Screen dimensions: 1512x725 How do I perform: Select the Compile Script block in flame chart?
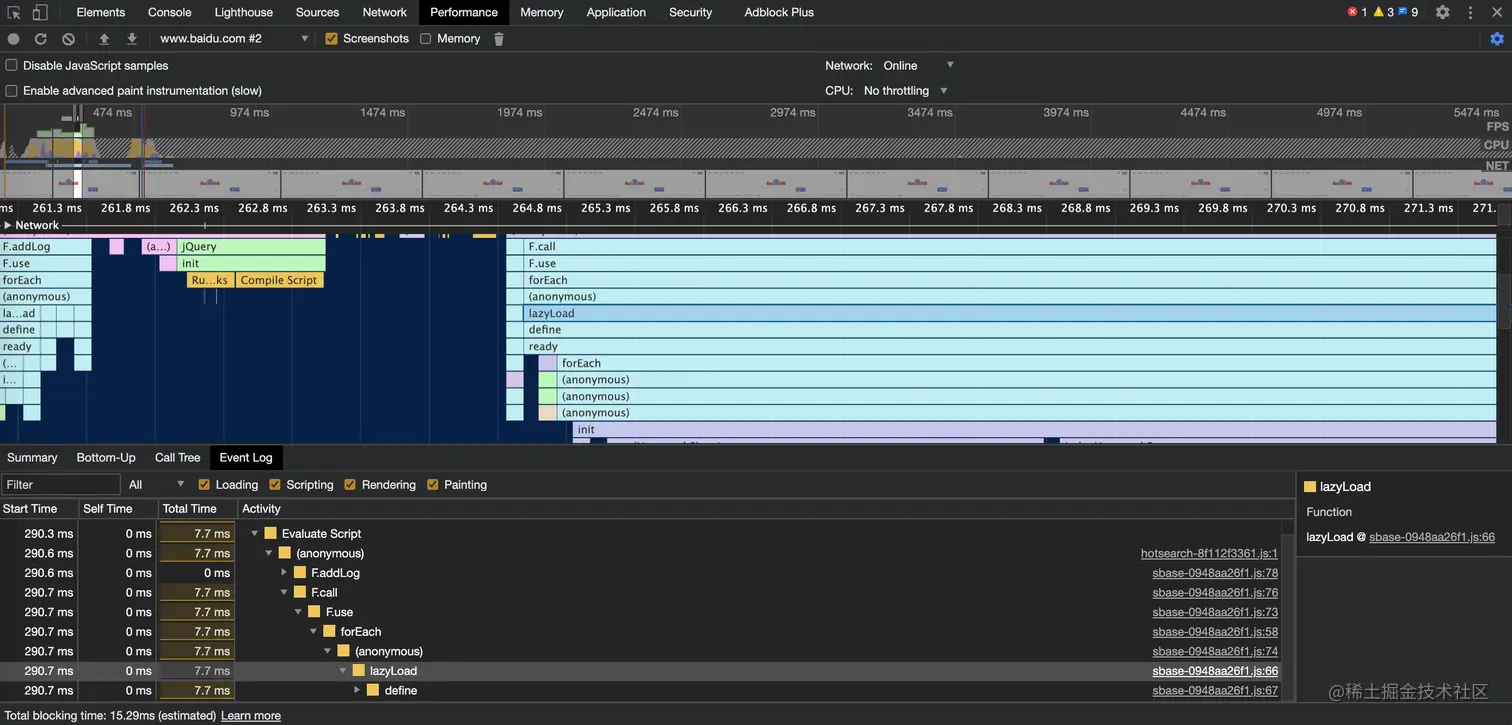pyautogui.click(x=280, y=281)
